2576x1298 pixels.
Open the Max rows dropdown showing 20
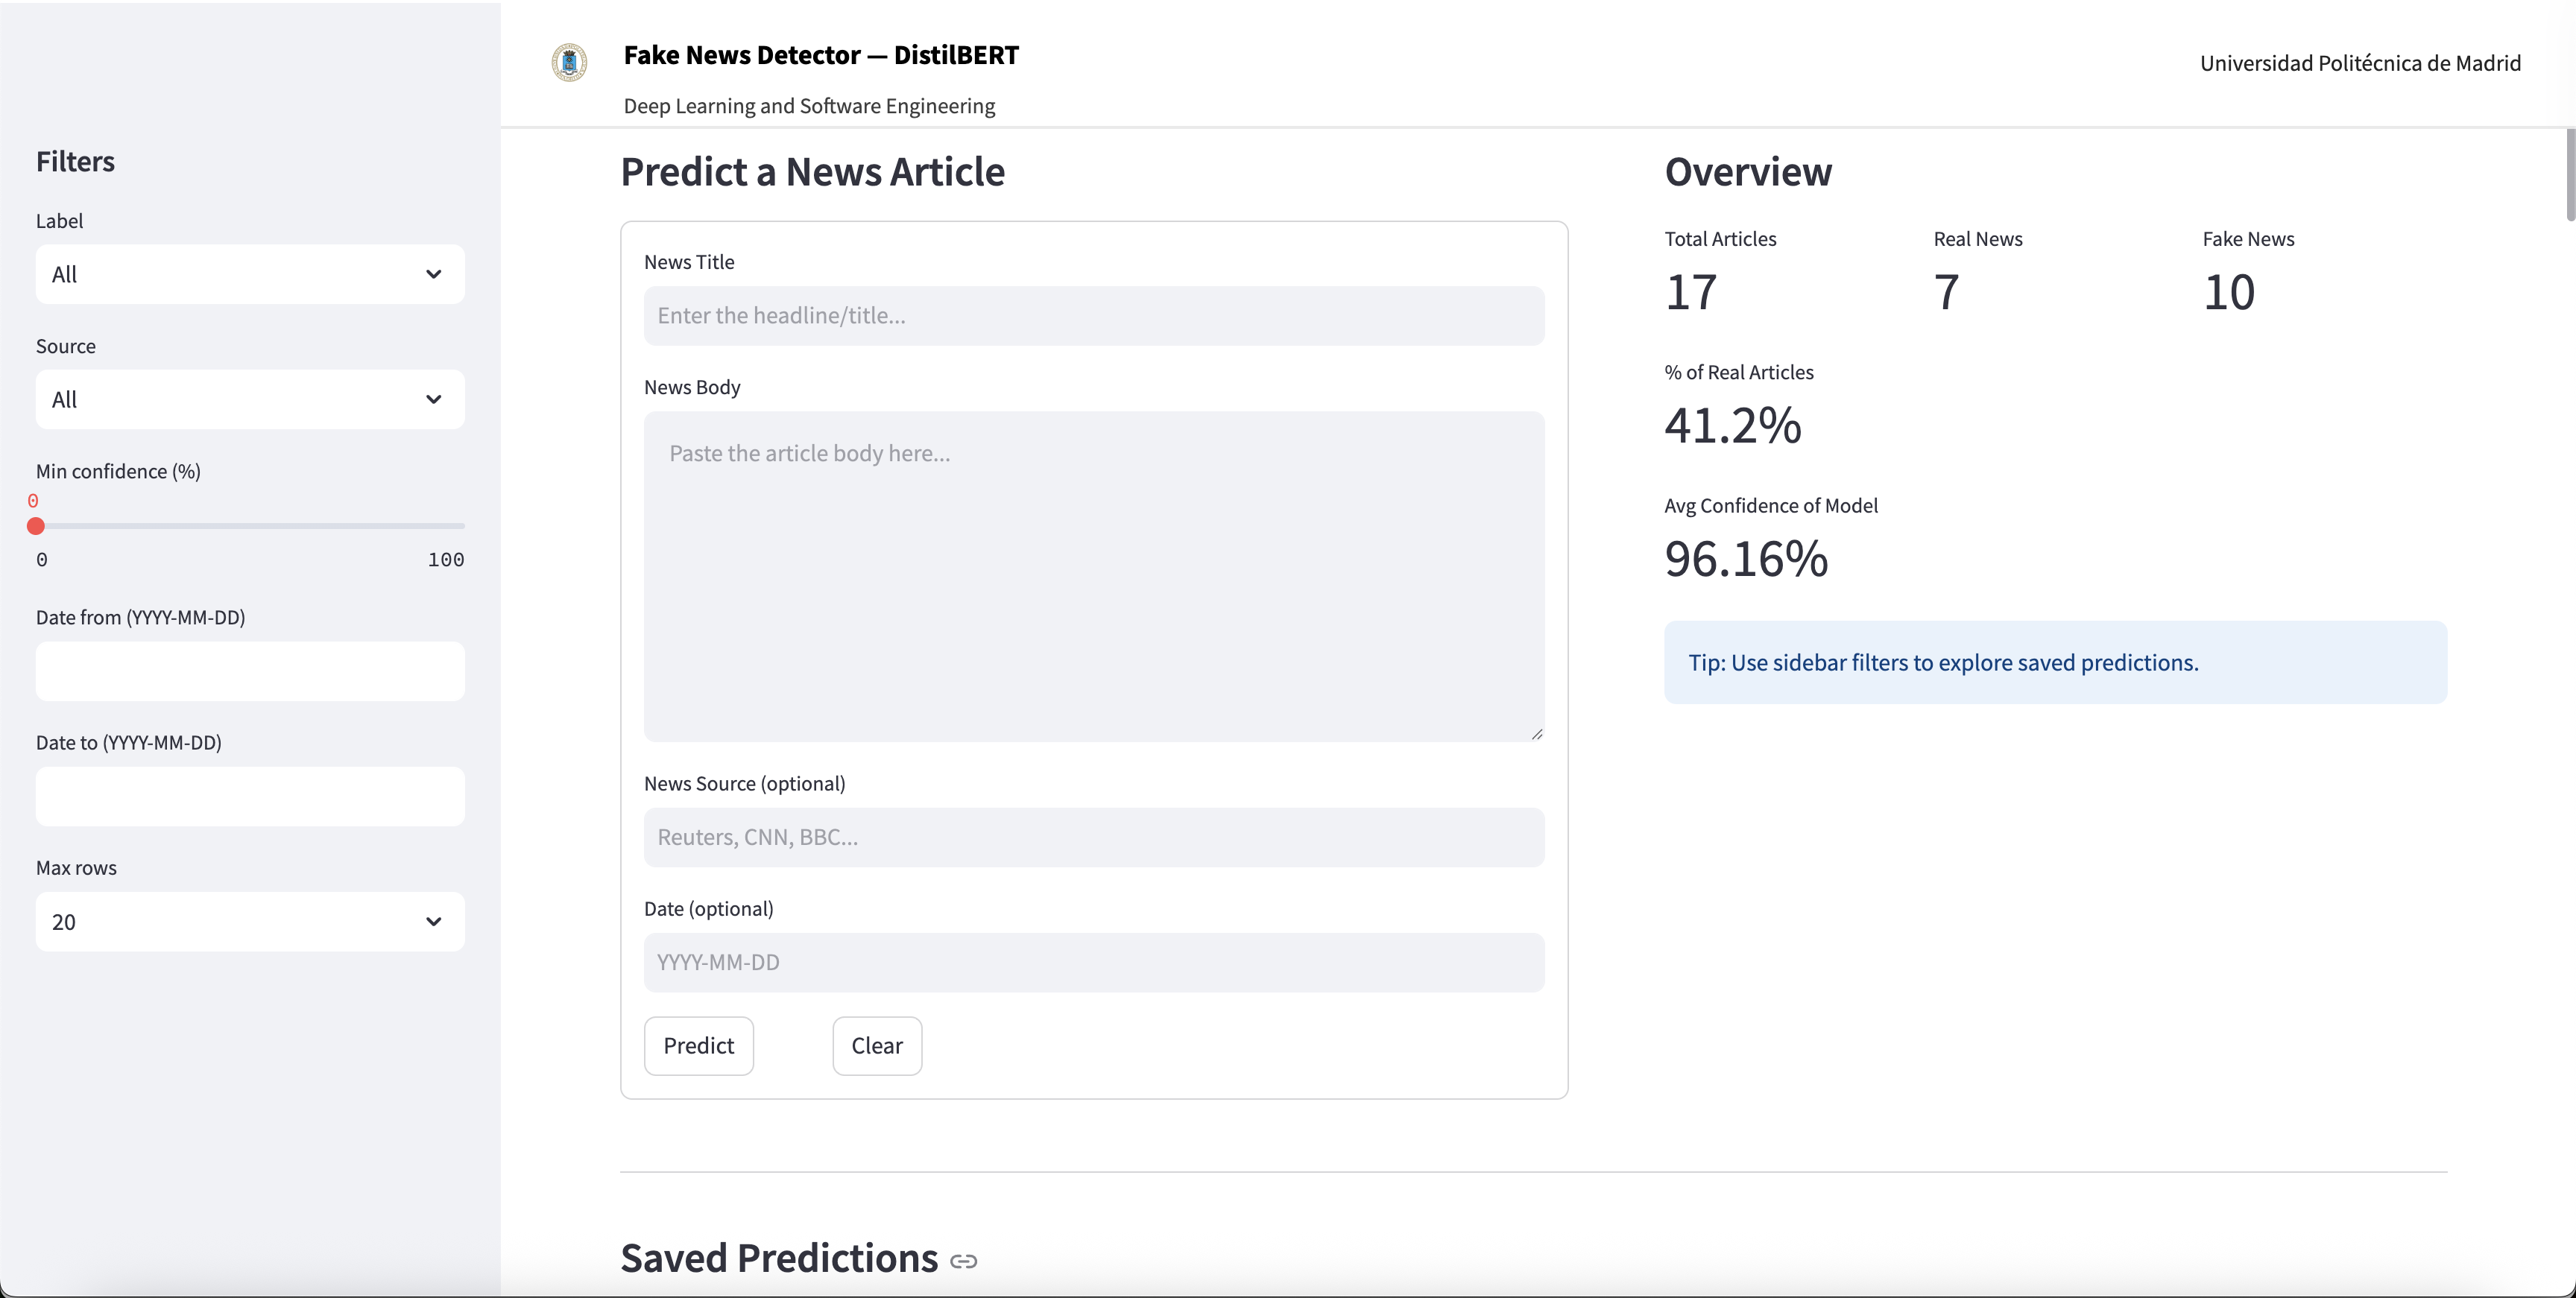point(249,921)
